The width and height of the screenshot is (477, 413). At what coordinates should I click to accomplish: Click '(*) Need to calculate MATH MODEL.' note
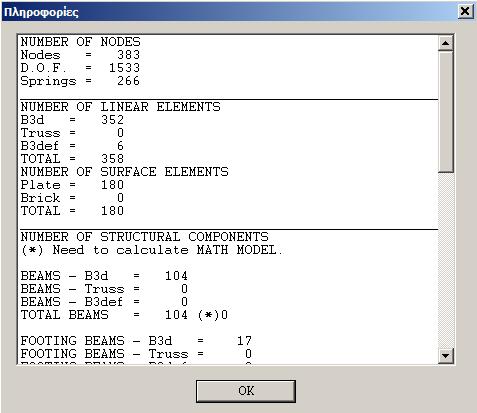click(152, 250)
